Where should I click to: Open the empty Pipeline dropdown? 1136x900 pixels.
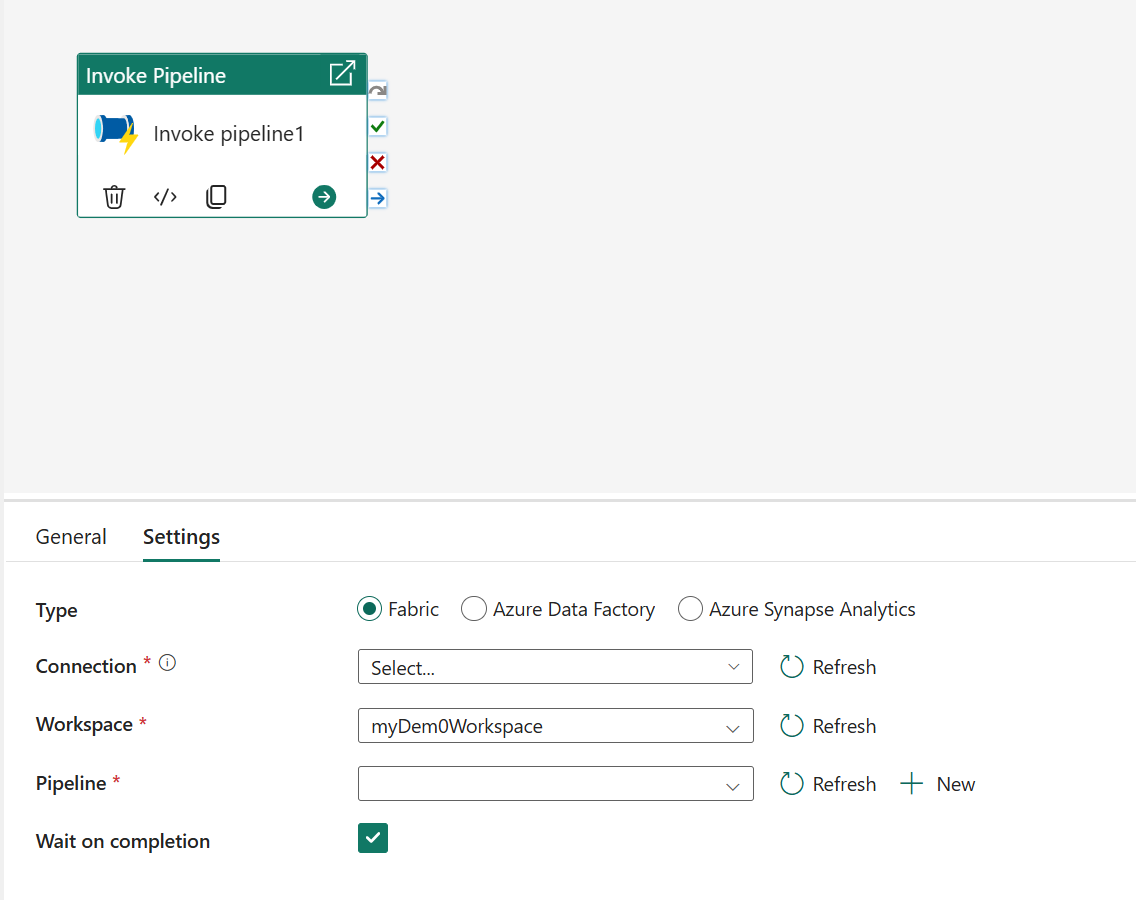click(555, 784)
